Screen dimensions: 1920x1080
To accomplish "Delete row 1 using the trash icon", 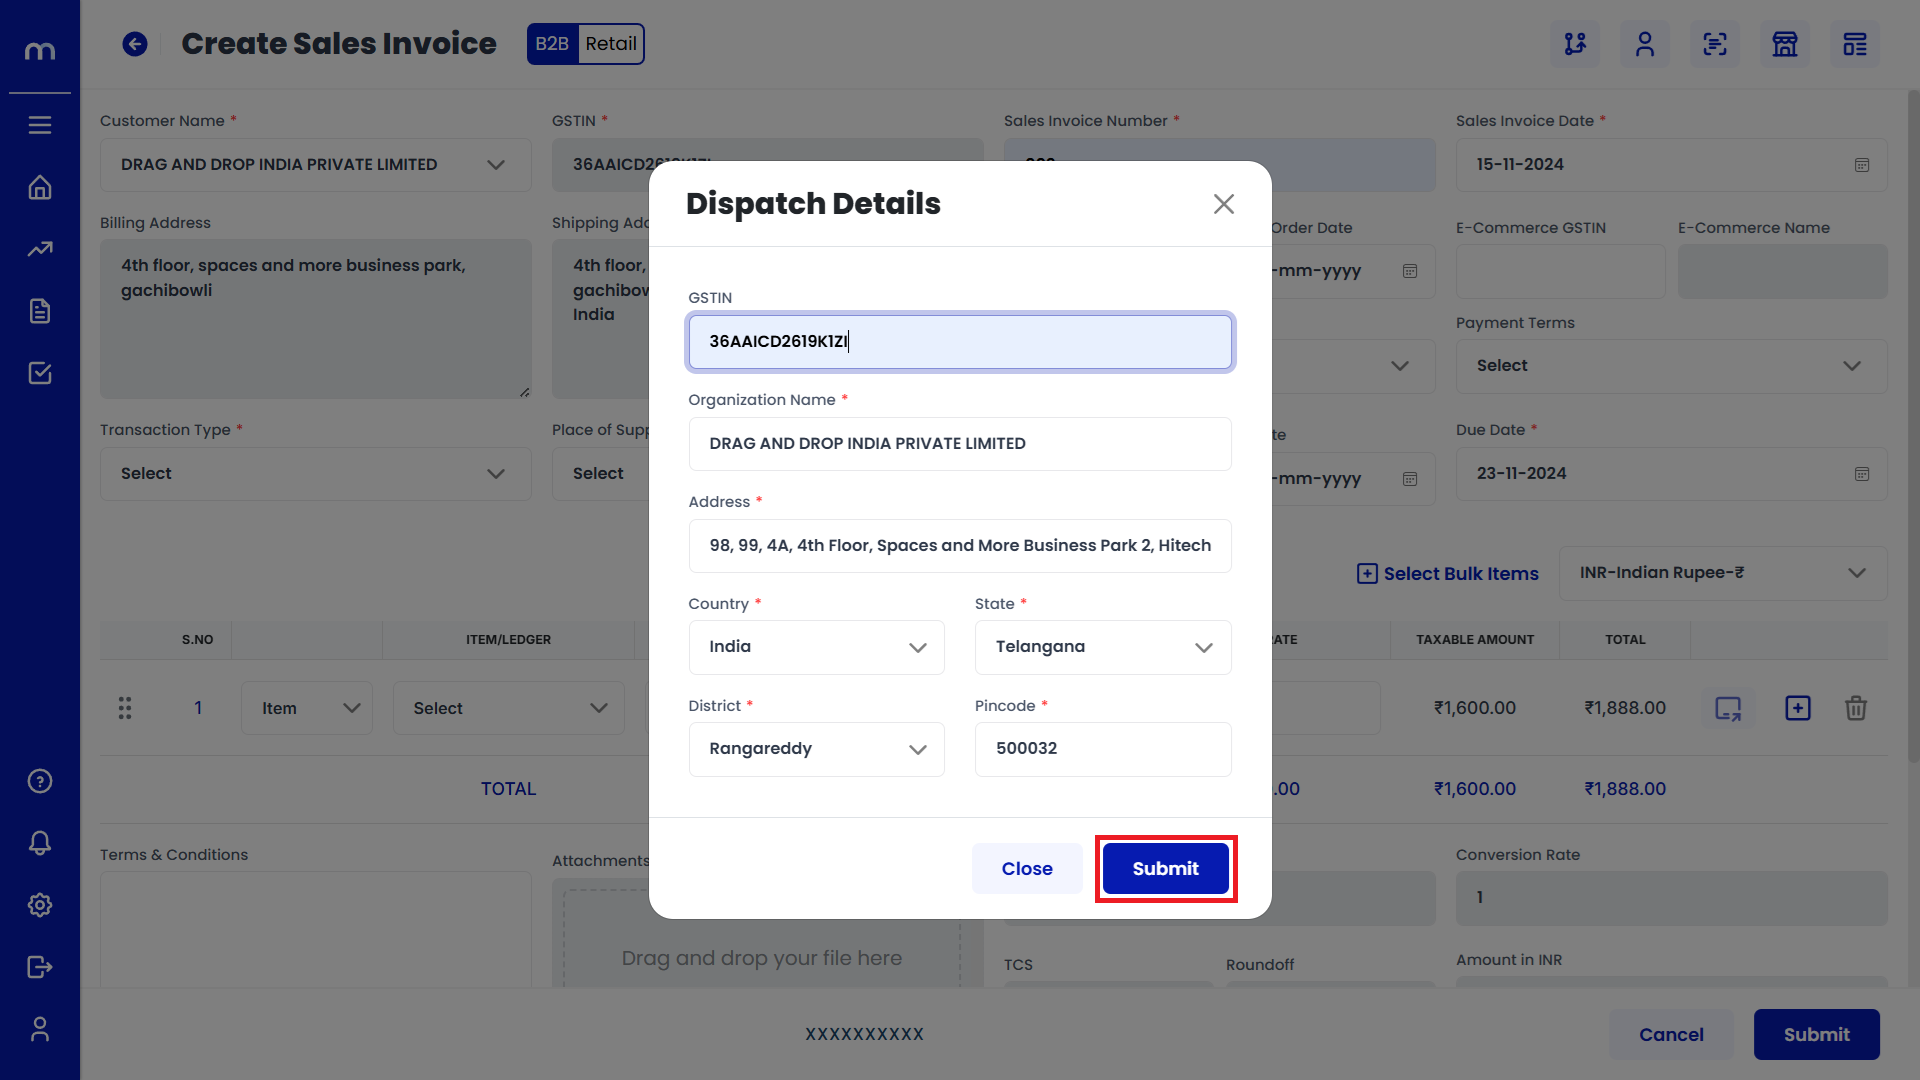I will point(1856,708).
